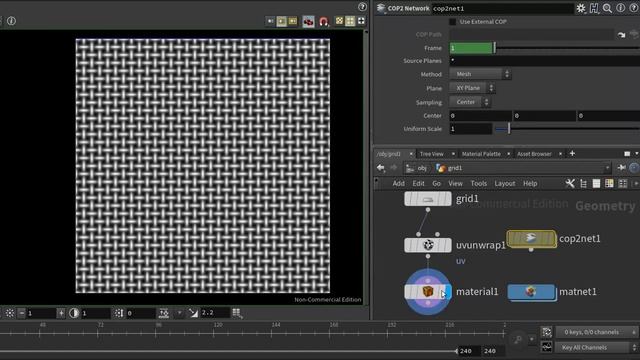The height and width of the screenshot is (360, 640).
Task: Click the Frame parameter slider track
Action: (x=567, y=48)
